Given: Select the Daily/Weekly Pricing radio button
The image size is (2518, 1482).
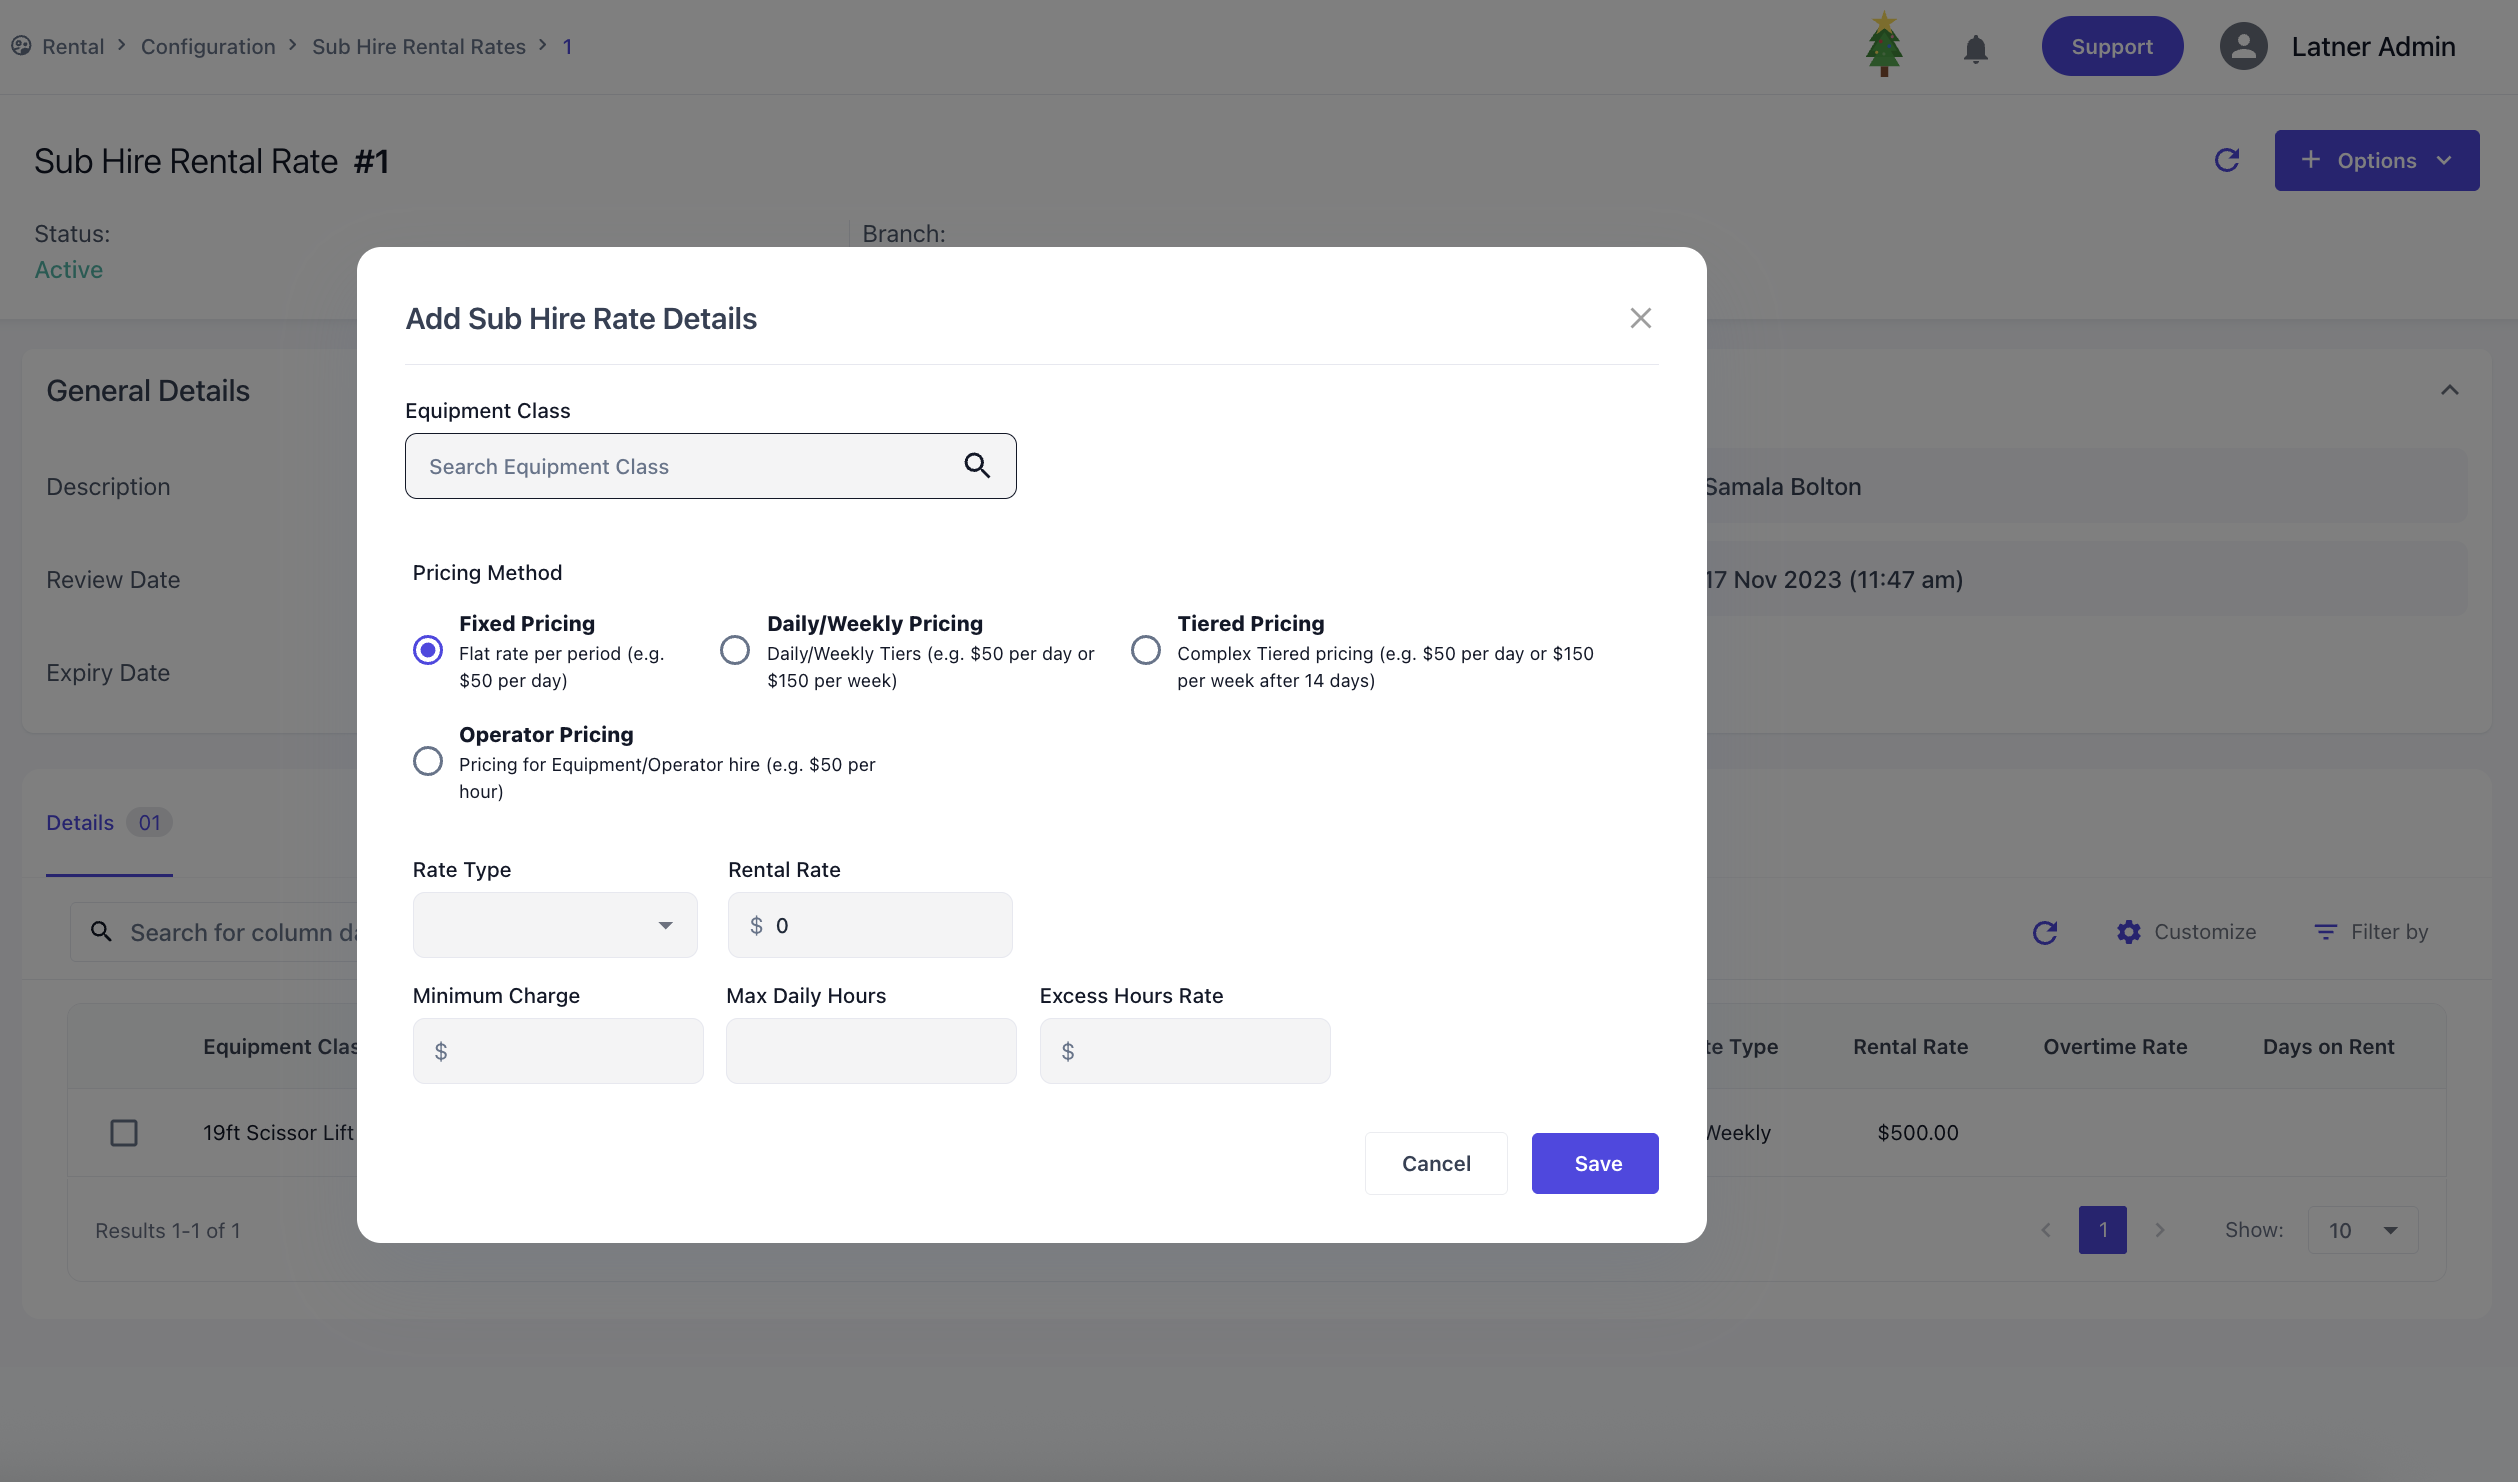Looking at the screenshot, I should click(735, 650).
